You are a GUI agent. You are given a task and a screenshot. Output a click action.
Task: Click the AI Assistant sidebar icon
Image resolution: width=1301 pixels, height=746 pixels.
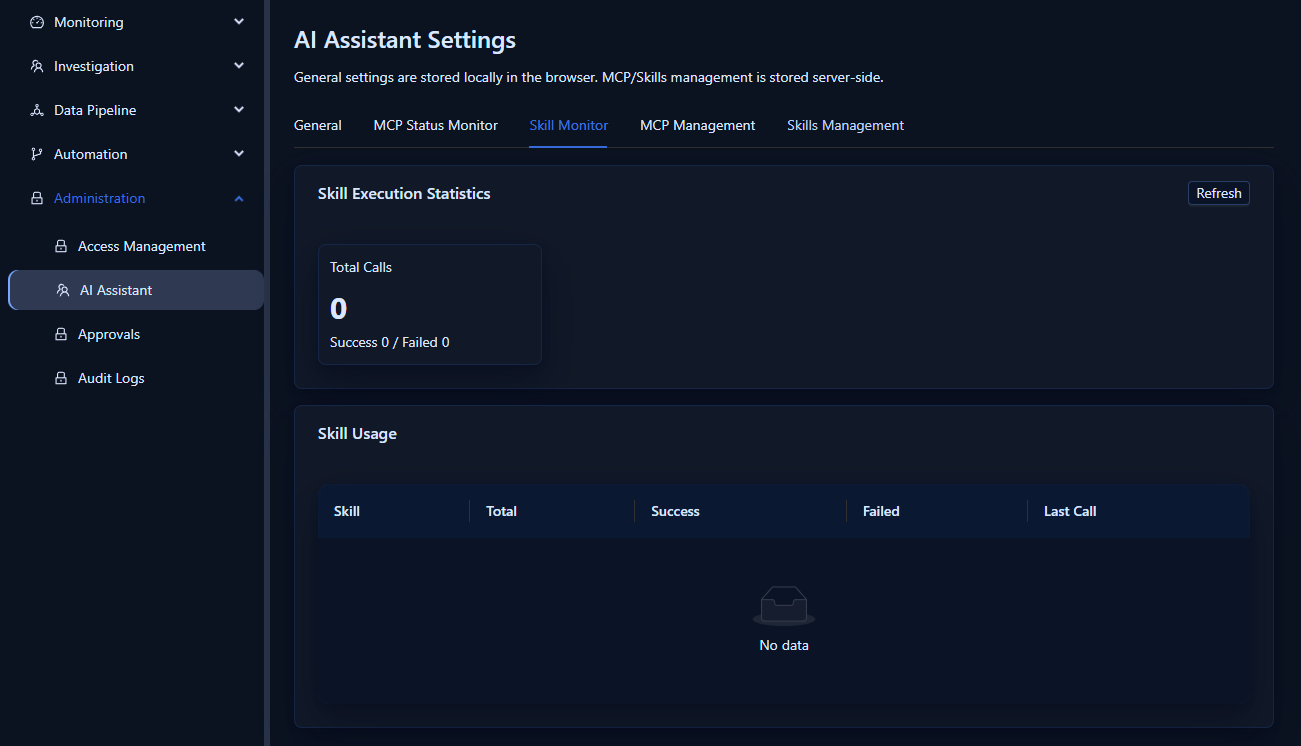click(63, 290)
